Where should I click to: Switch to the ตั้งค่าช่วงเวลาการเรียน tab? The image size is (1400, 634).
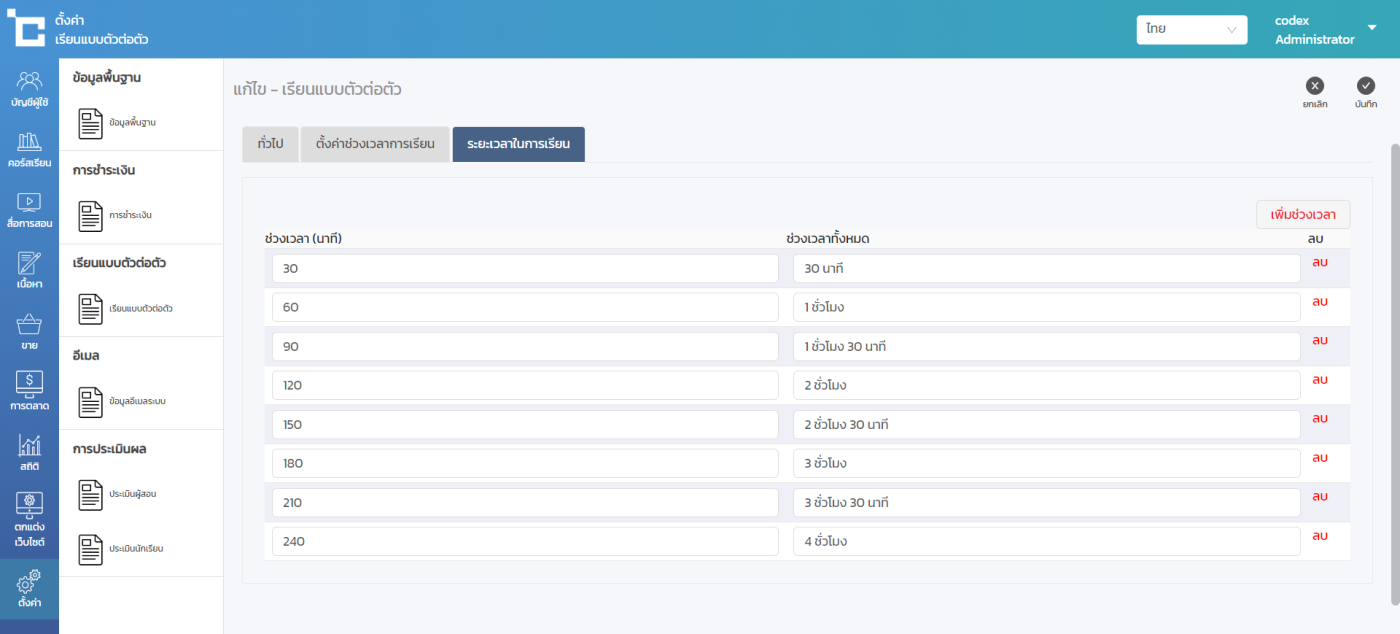[375, 144]
